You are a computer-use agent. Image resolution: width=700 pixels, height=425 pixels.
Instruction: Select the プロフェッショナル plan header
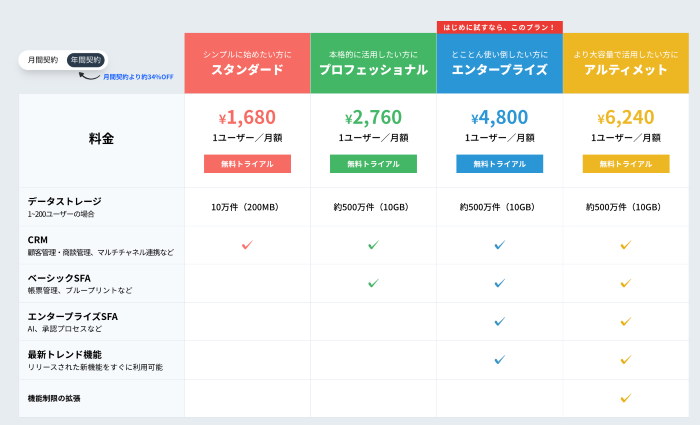[373, 63]
